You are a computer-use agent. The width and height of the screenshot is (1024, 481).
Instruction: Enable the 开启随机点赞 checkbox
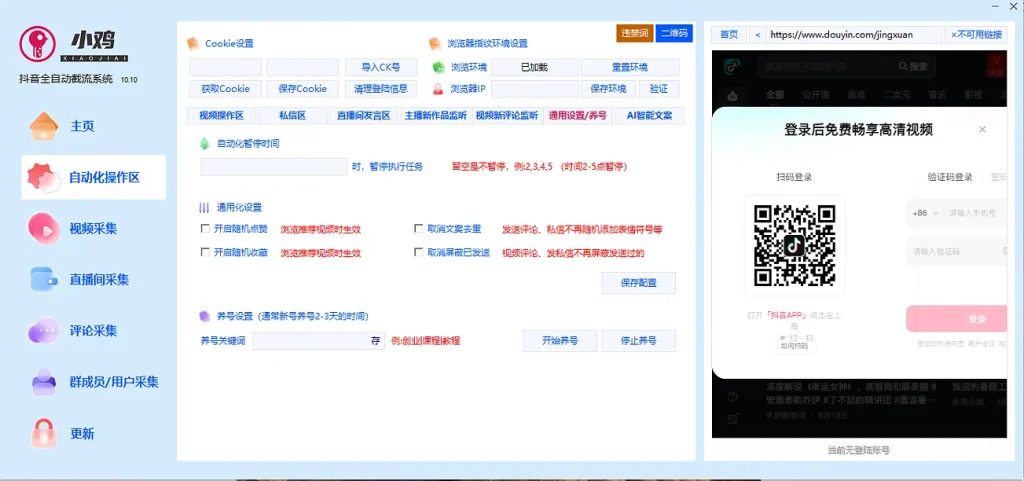coord(206,228)
